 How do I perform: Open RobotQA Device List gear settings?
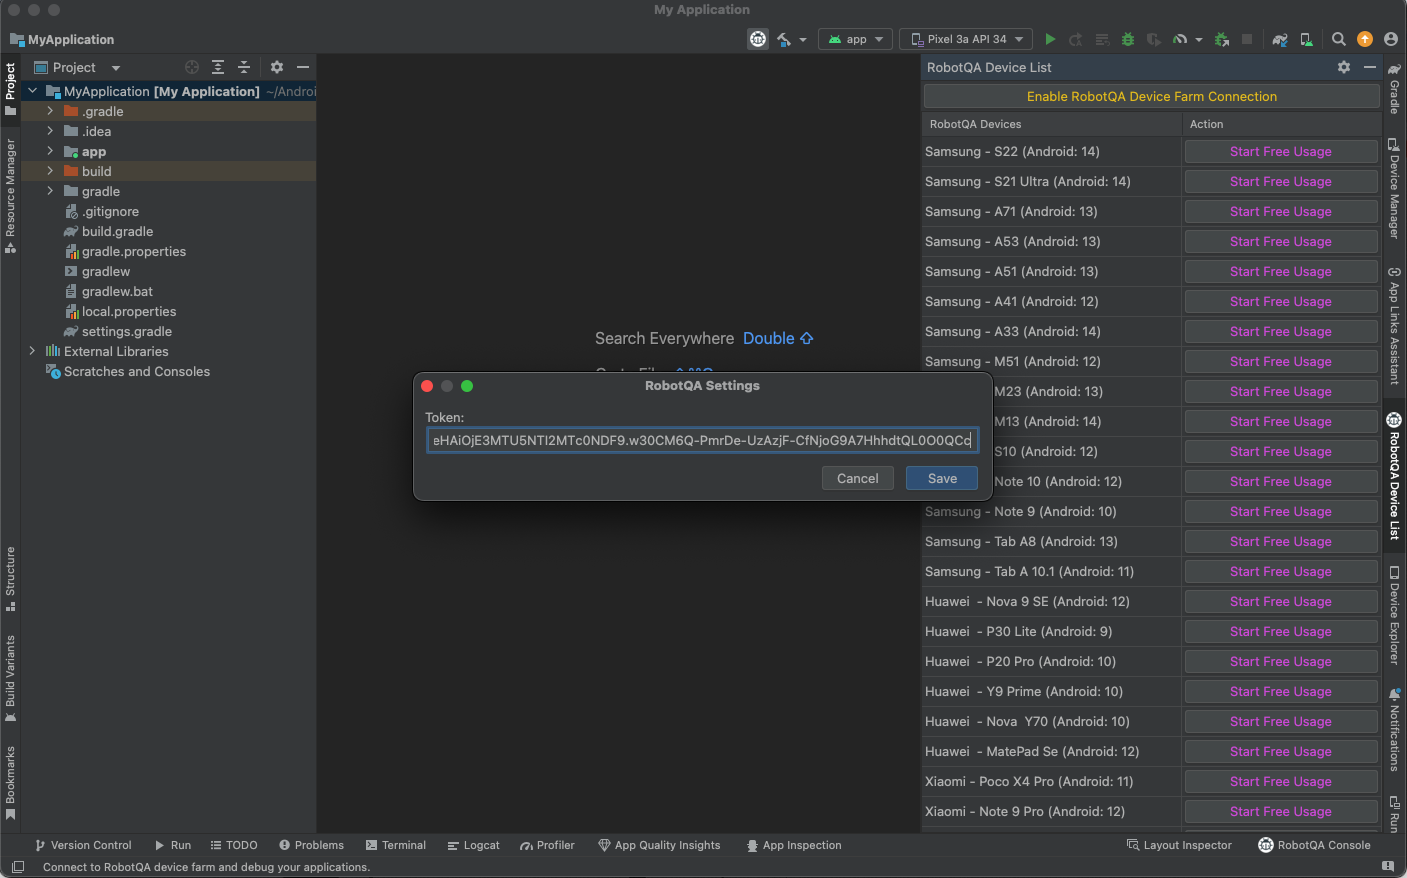pyautogui.click(x=1344, y=67)
